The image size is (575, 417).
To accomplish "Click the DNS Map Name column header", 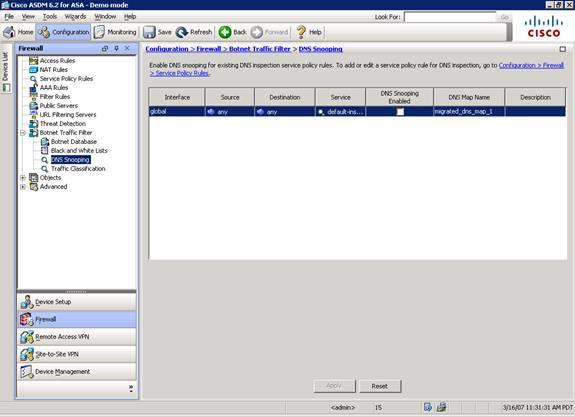I will (469, 97).
